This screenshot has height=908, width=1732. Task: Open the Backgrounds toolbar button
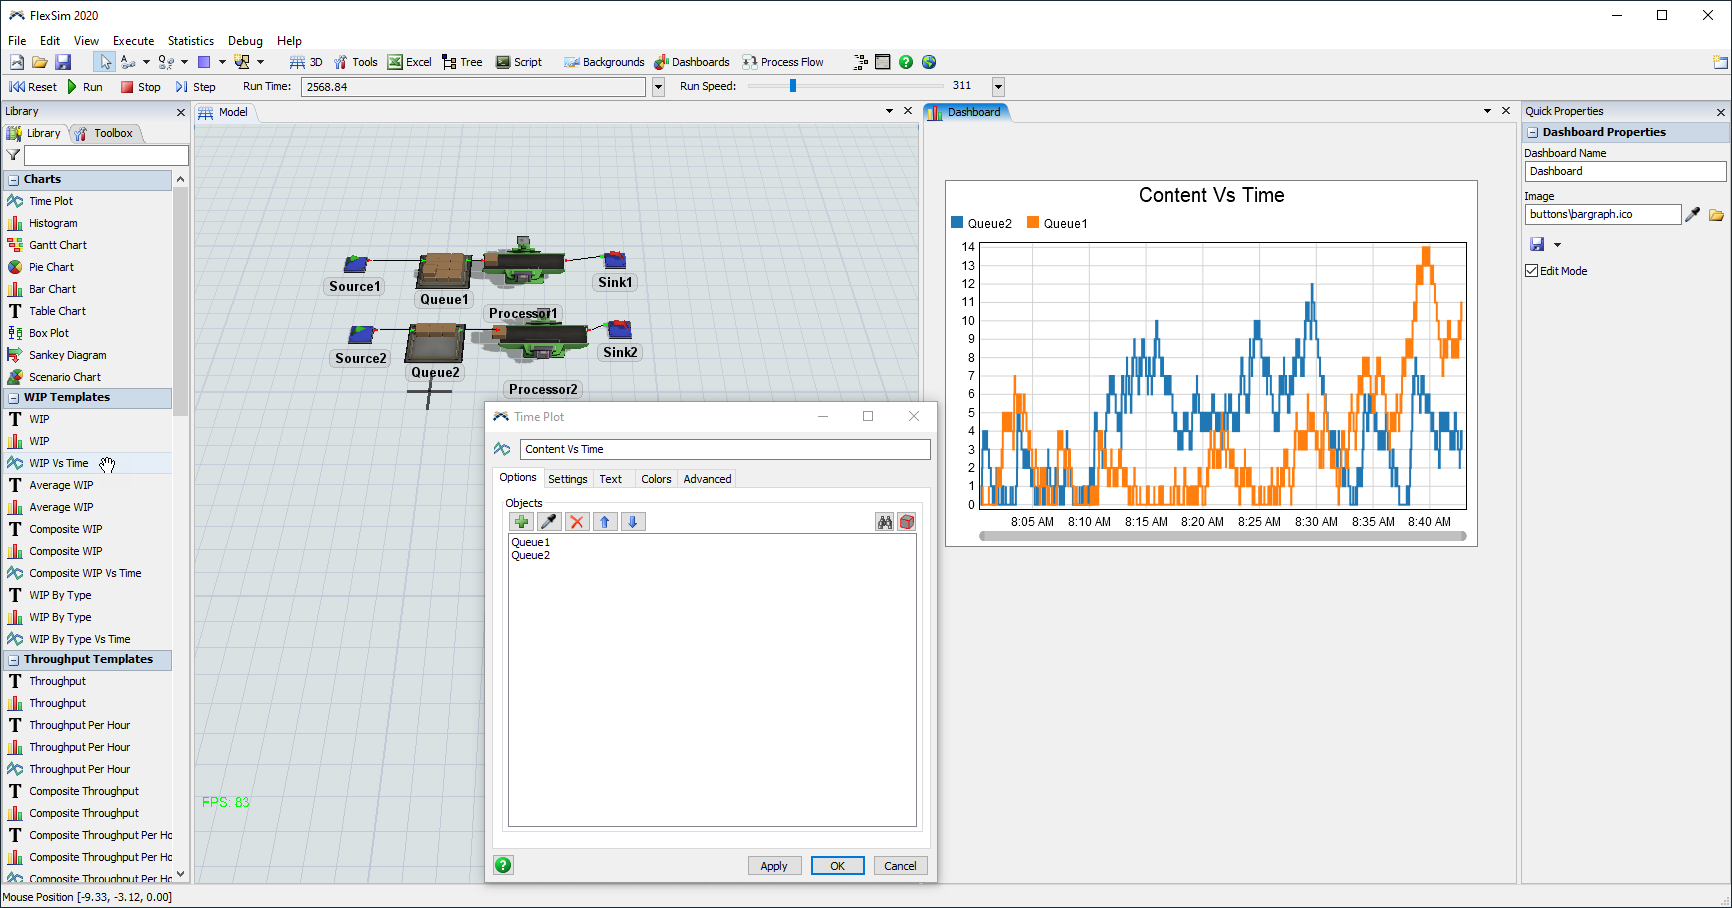click(x=604, y=62)
